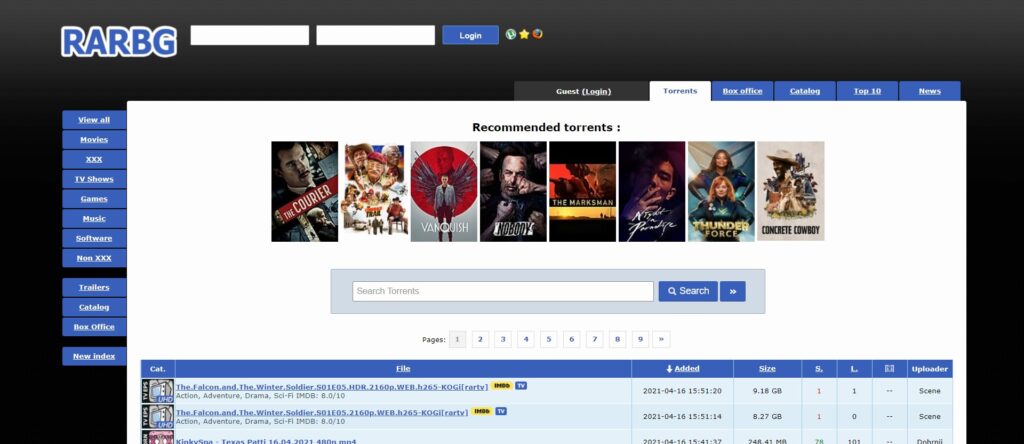The image size is (1024, 444).
Task: Click the 8.27 GB size cell
Action: pyautogui.click(x=767, y=417)
